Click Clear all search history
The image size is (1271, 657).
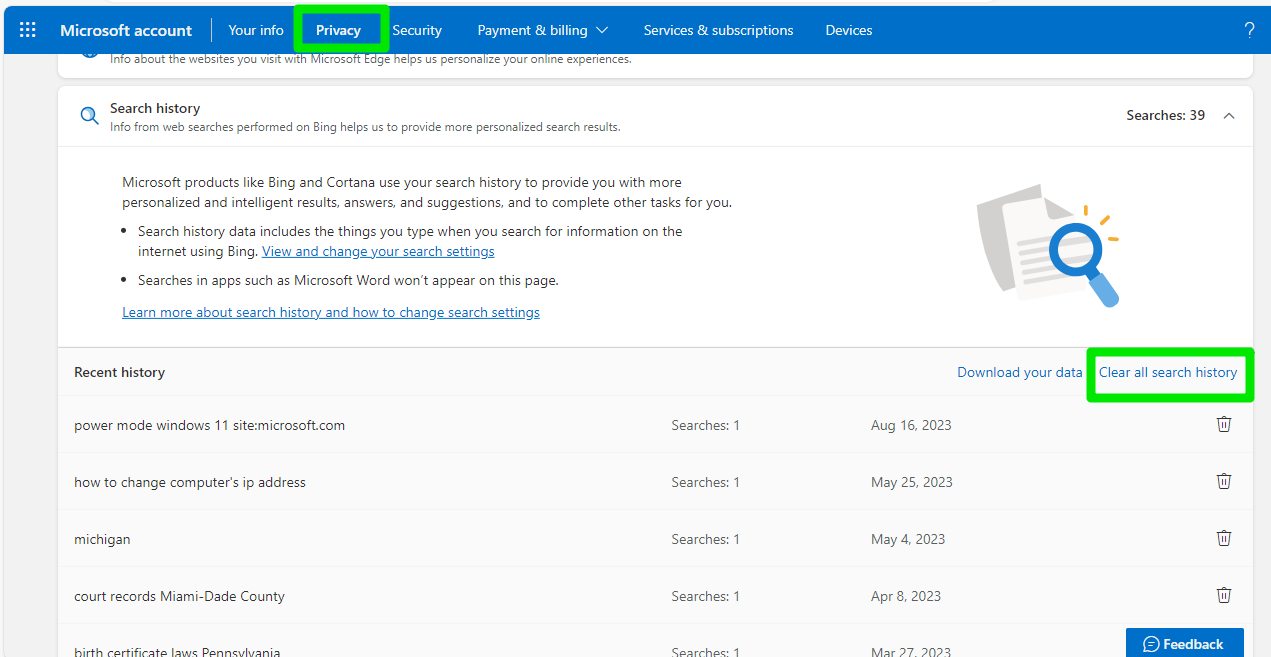coord(1168,372)
